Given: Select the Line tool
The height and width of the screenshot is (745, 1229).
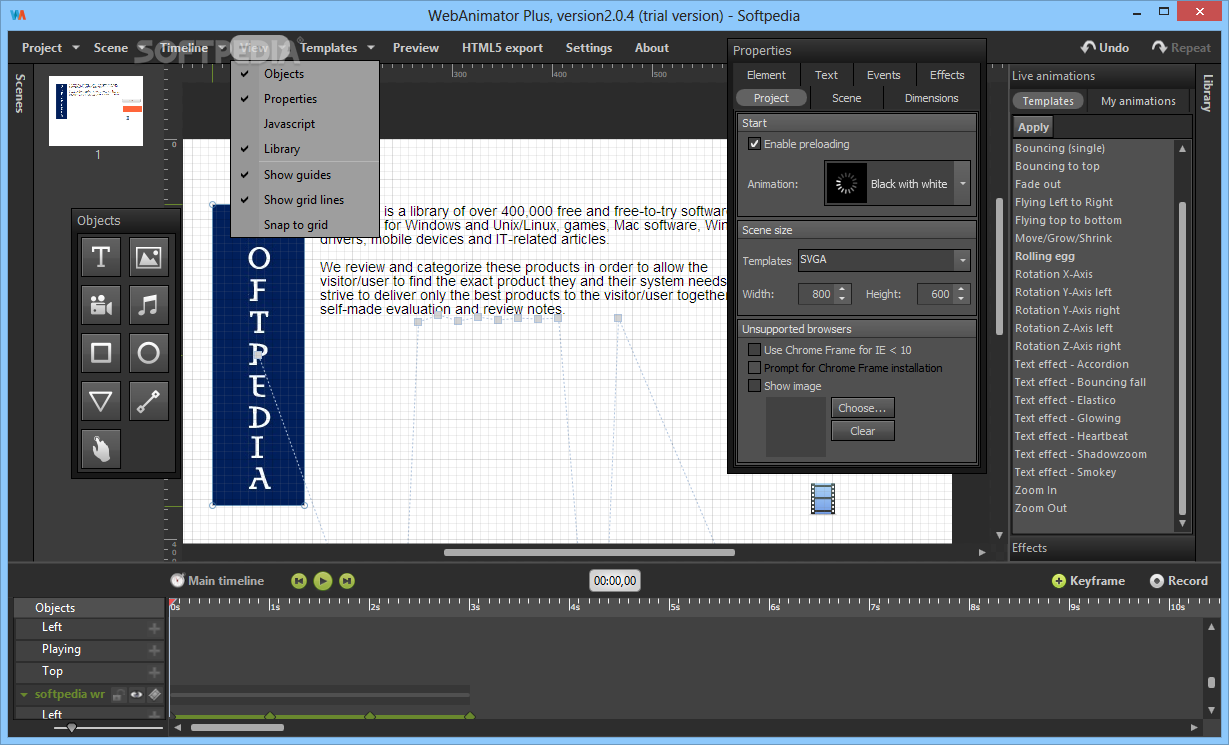Looking at the screenshot, I should point(149,401).
